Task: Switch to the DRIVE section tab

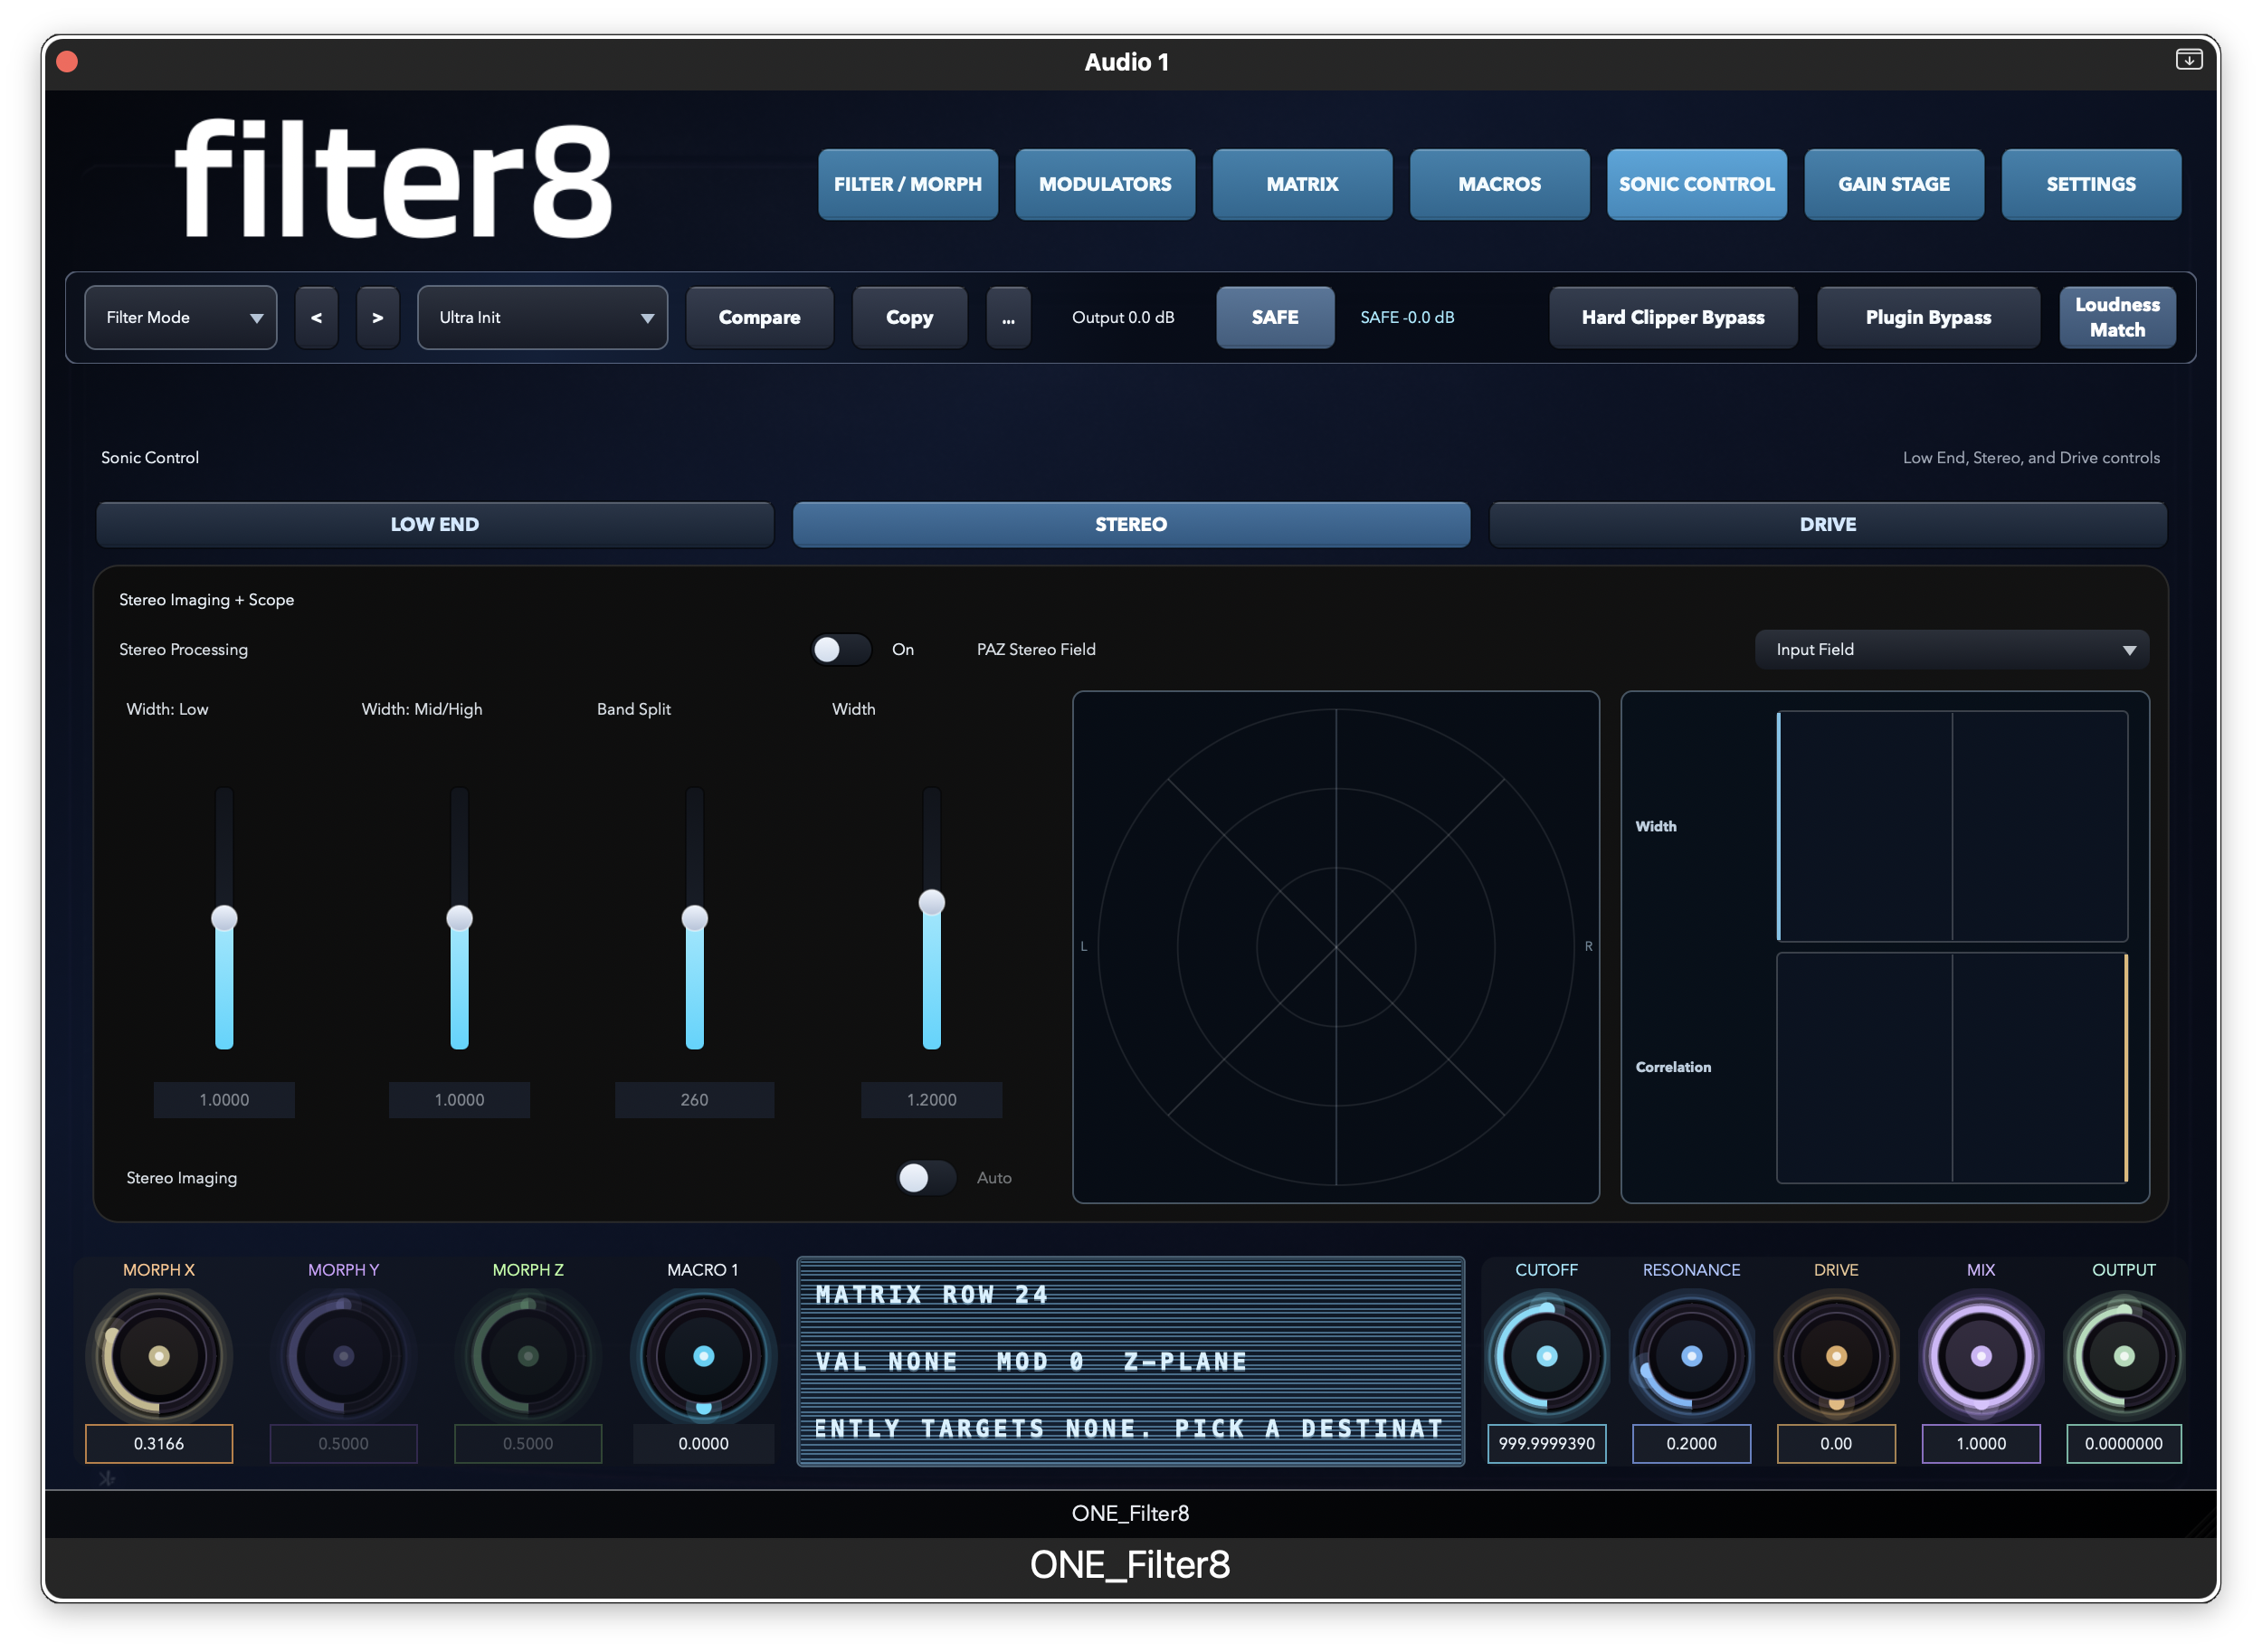Action: [1829, 524]
